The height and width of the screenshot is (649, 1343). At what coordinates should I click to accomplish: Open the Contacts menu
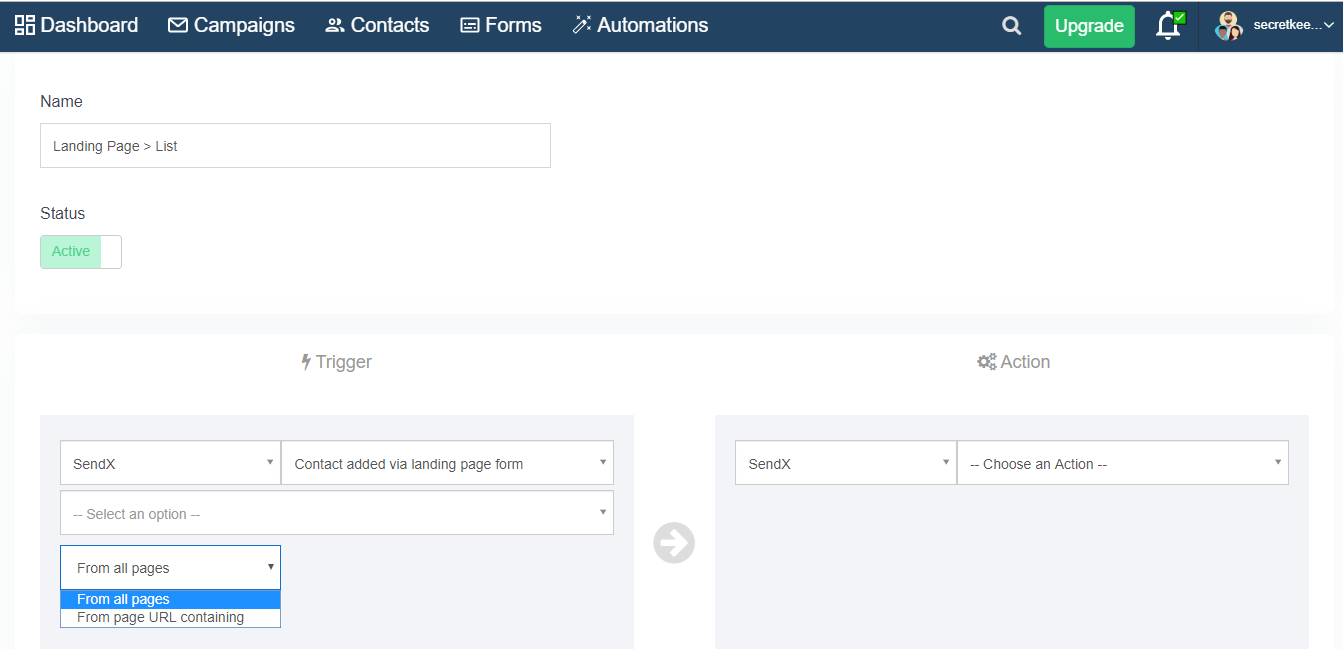point(377,25)
